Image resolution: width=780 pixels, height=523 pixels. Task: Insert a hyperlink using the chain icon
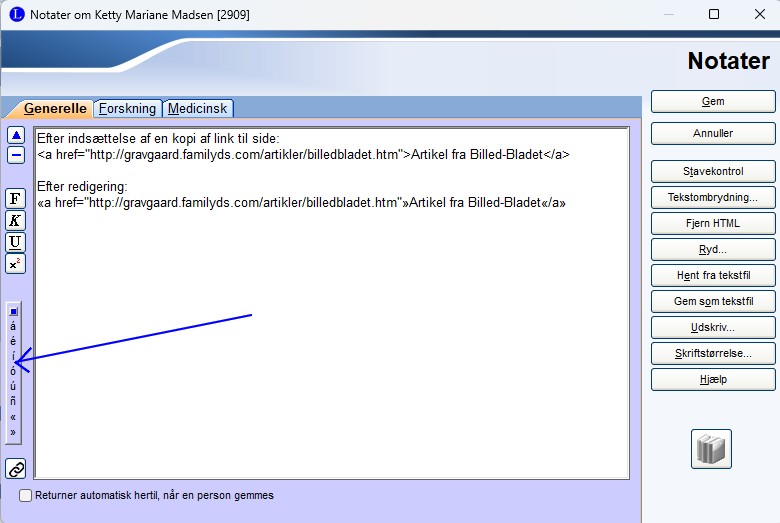(15, 468)
